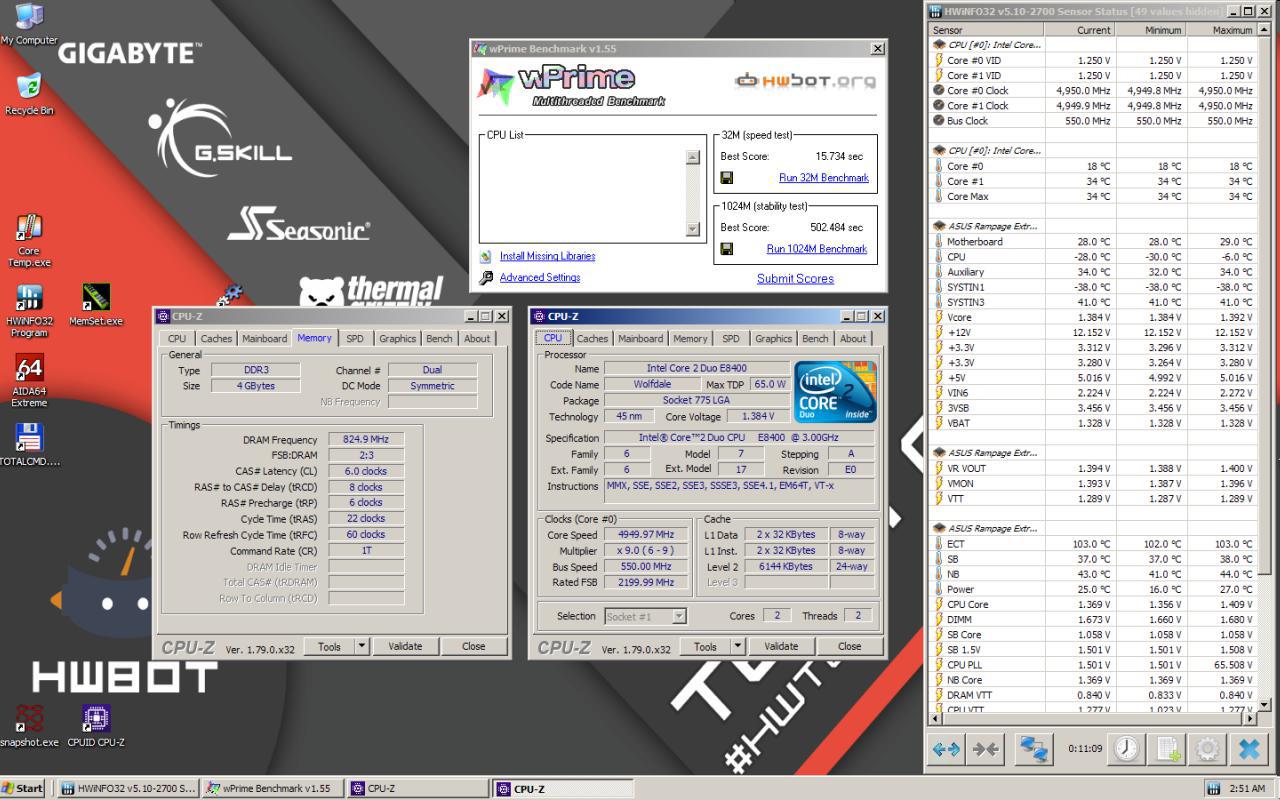1280x800 pixels.
Task: Open AIDA64 Extreme desktop icon
Action: click(x=29, y=381)
